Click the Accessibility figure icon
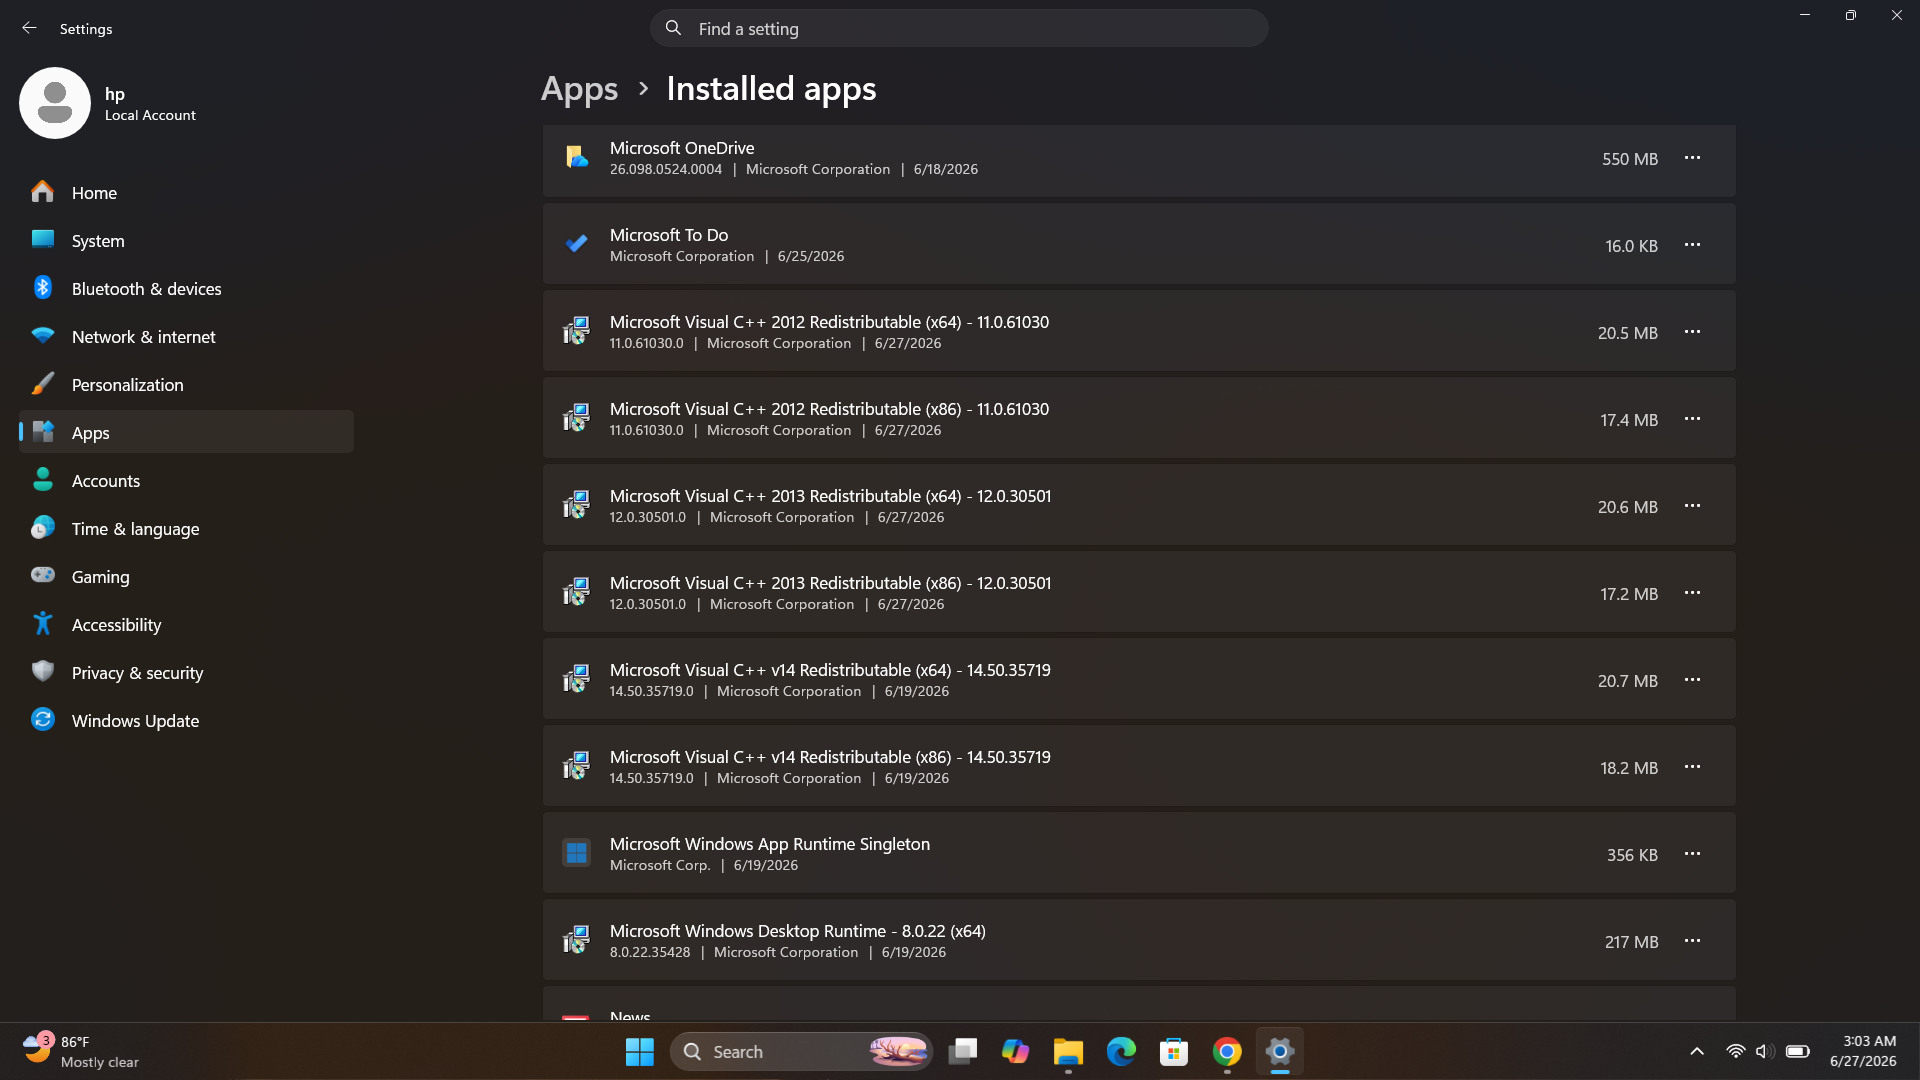1920x1080 pixels. [42, 624]
